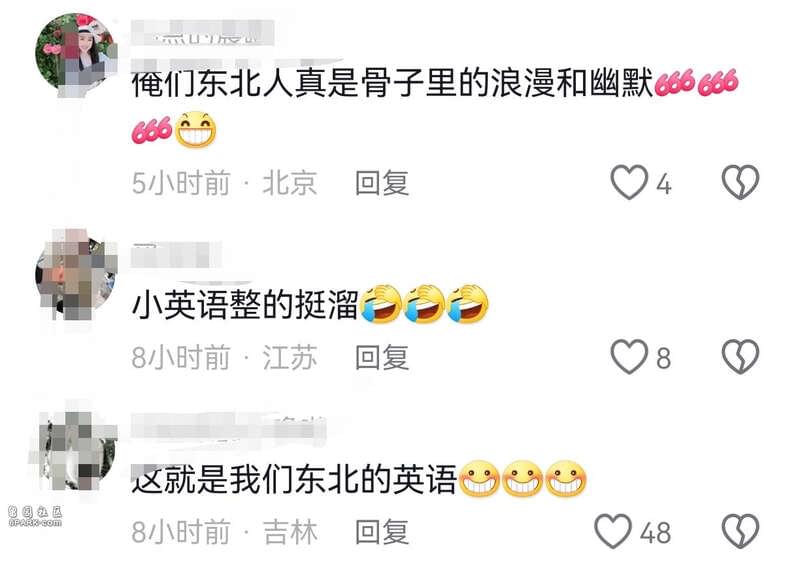The image size is (800, 570).
Task: Open the second commenter's blurred username
Action: point(176,255)
